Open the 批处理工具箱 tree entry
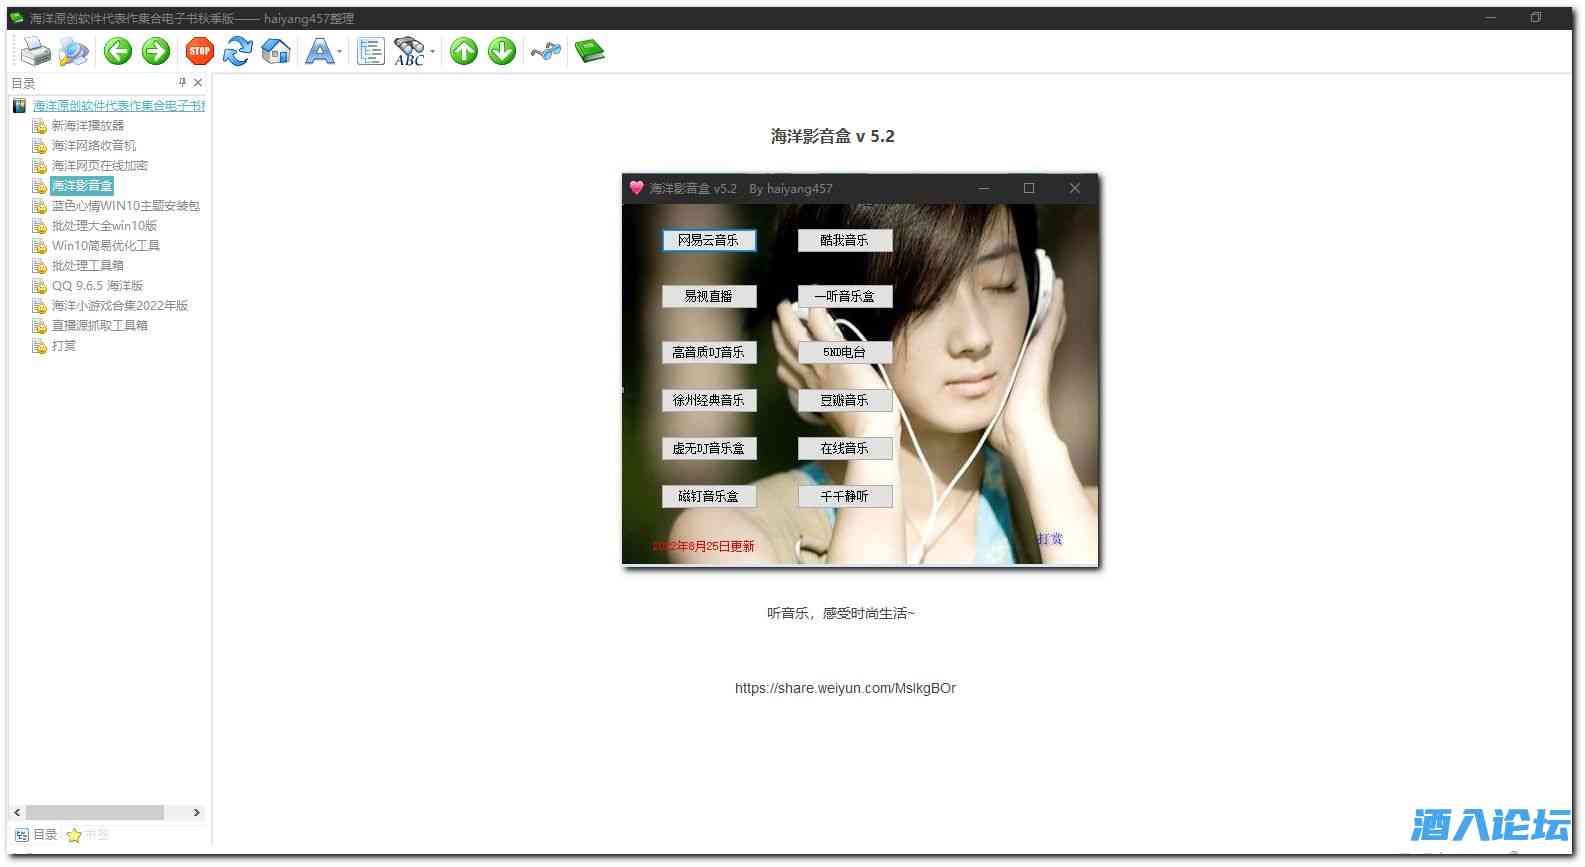 pos(88,266)
